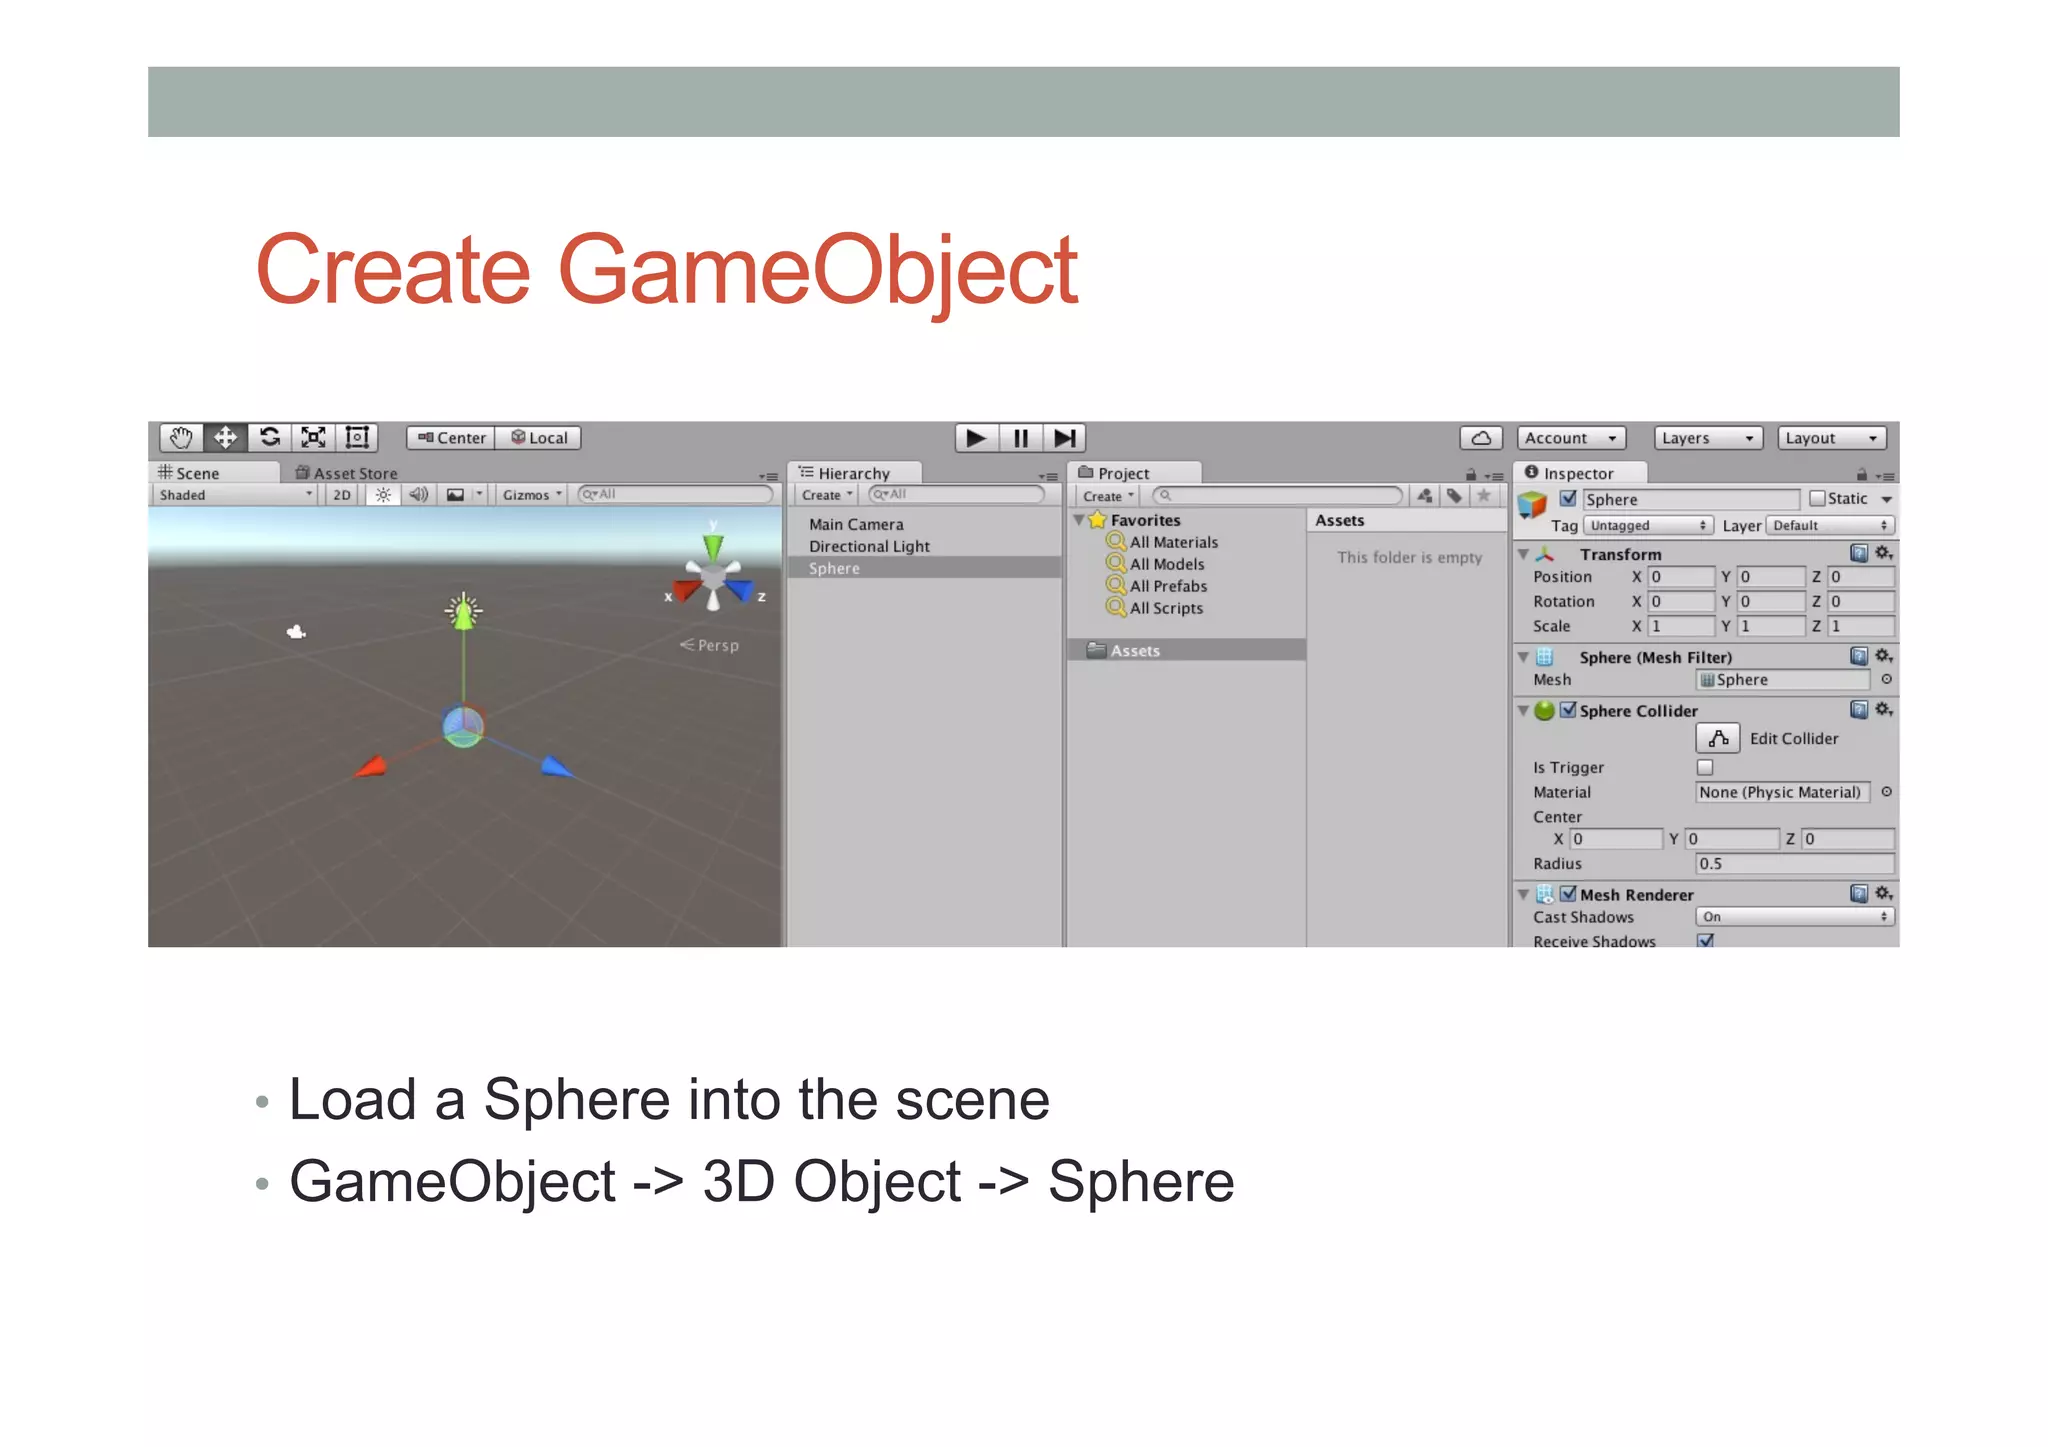Select the Rect transform tool

[357, 438]
